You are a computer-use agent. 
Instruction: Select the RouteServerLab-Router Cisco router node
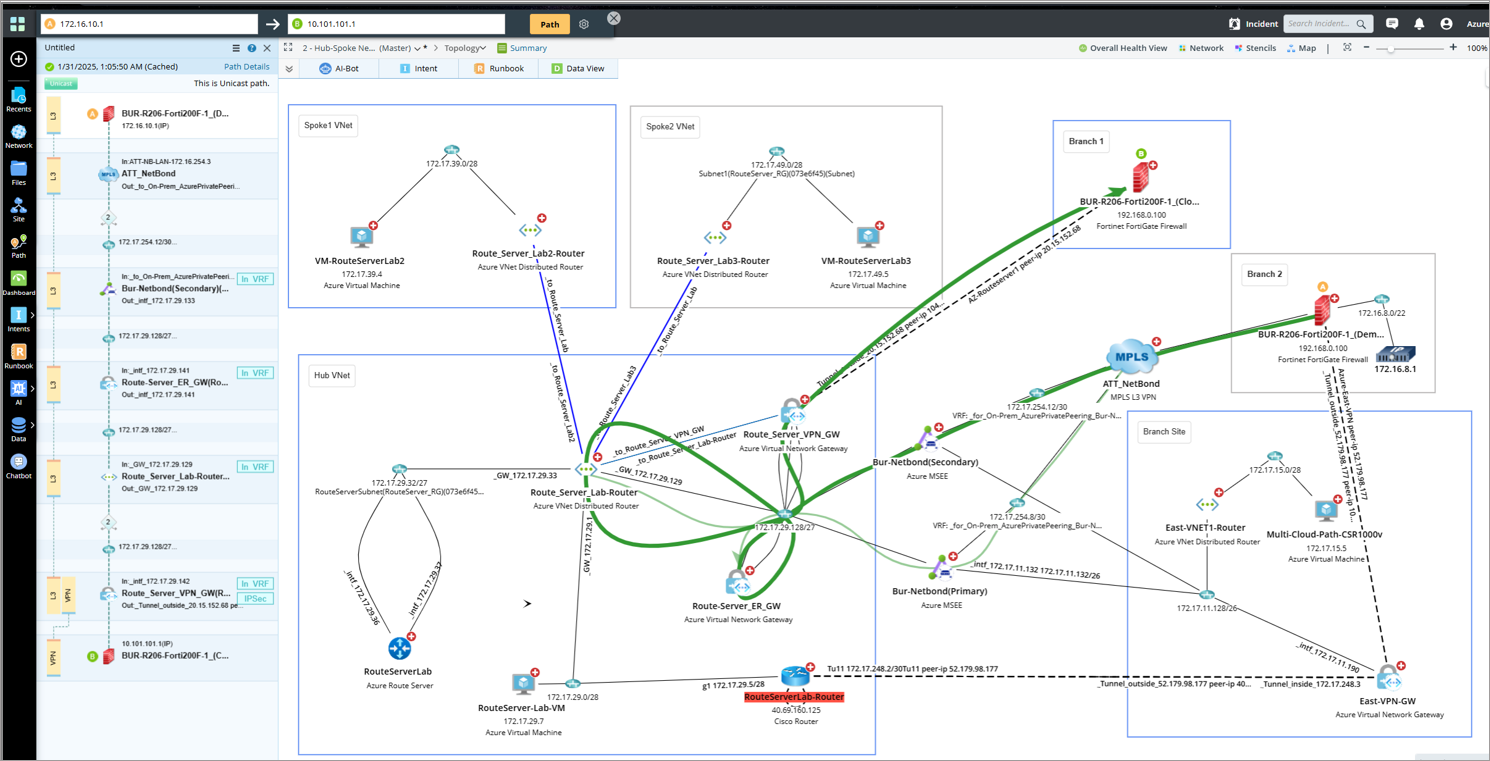click(796, 675)
